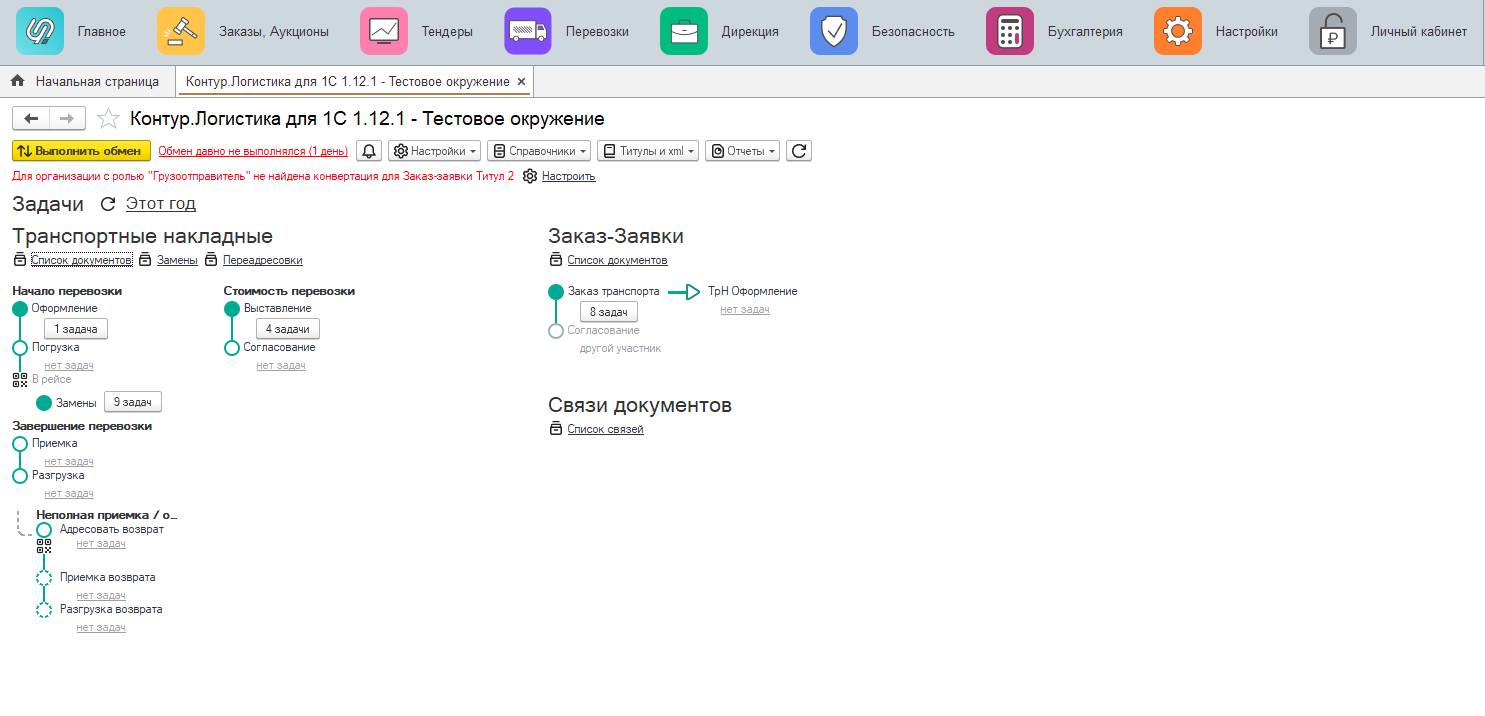
Task: Click the Разгрузка stage circle
Action: 20,476
